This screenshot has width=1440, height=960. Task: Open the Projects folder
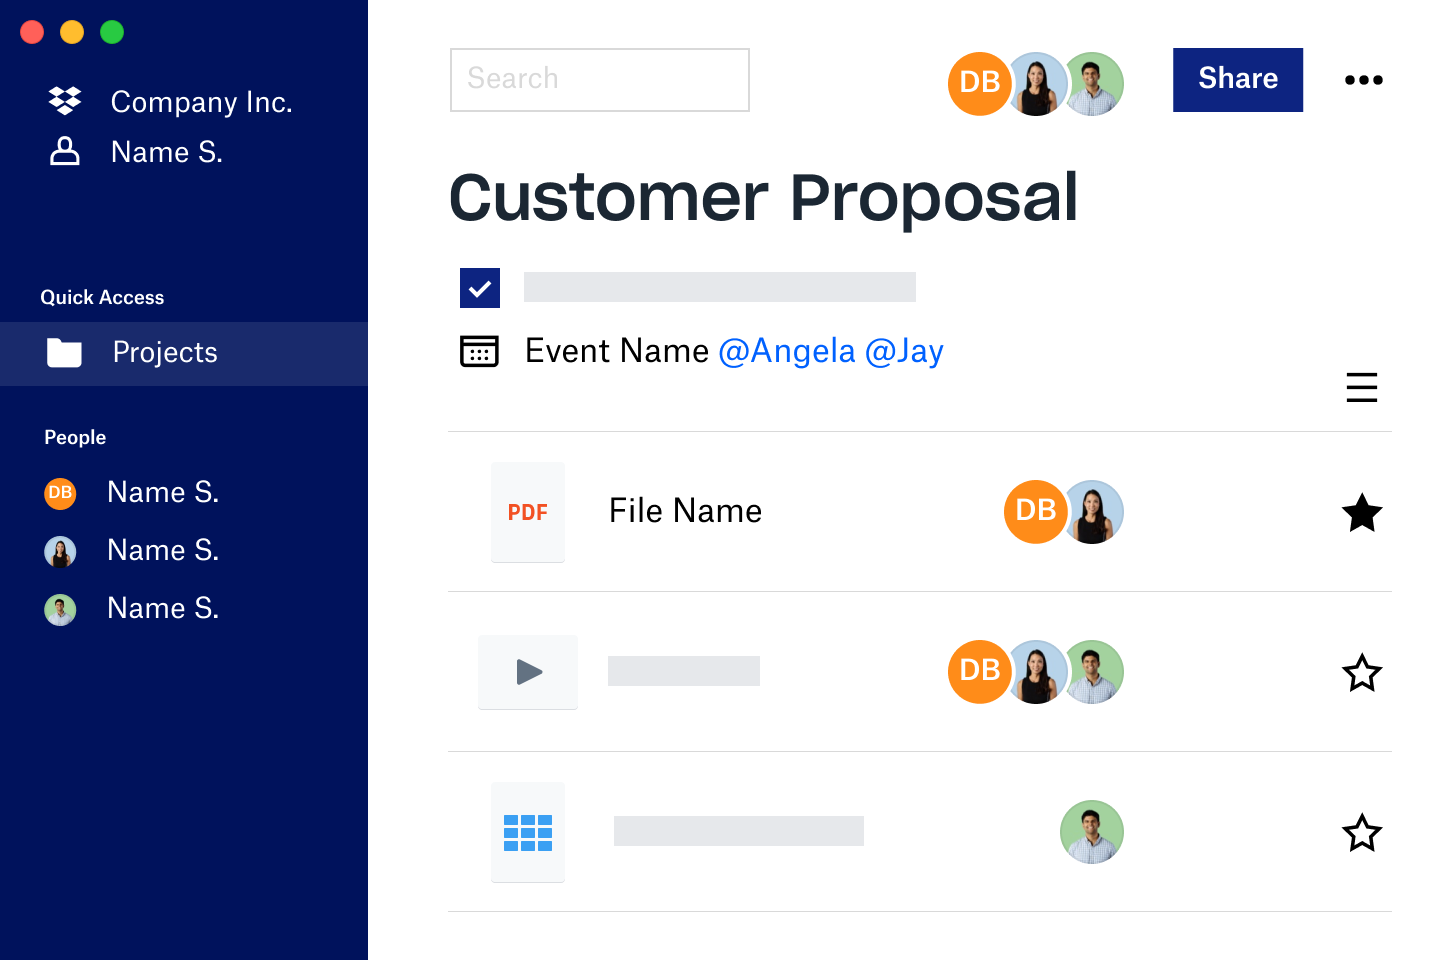coord(165,353)
